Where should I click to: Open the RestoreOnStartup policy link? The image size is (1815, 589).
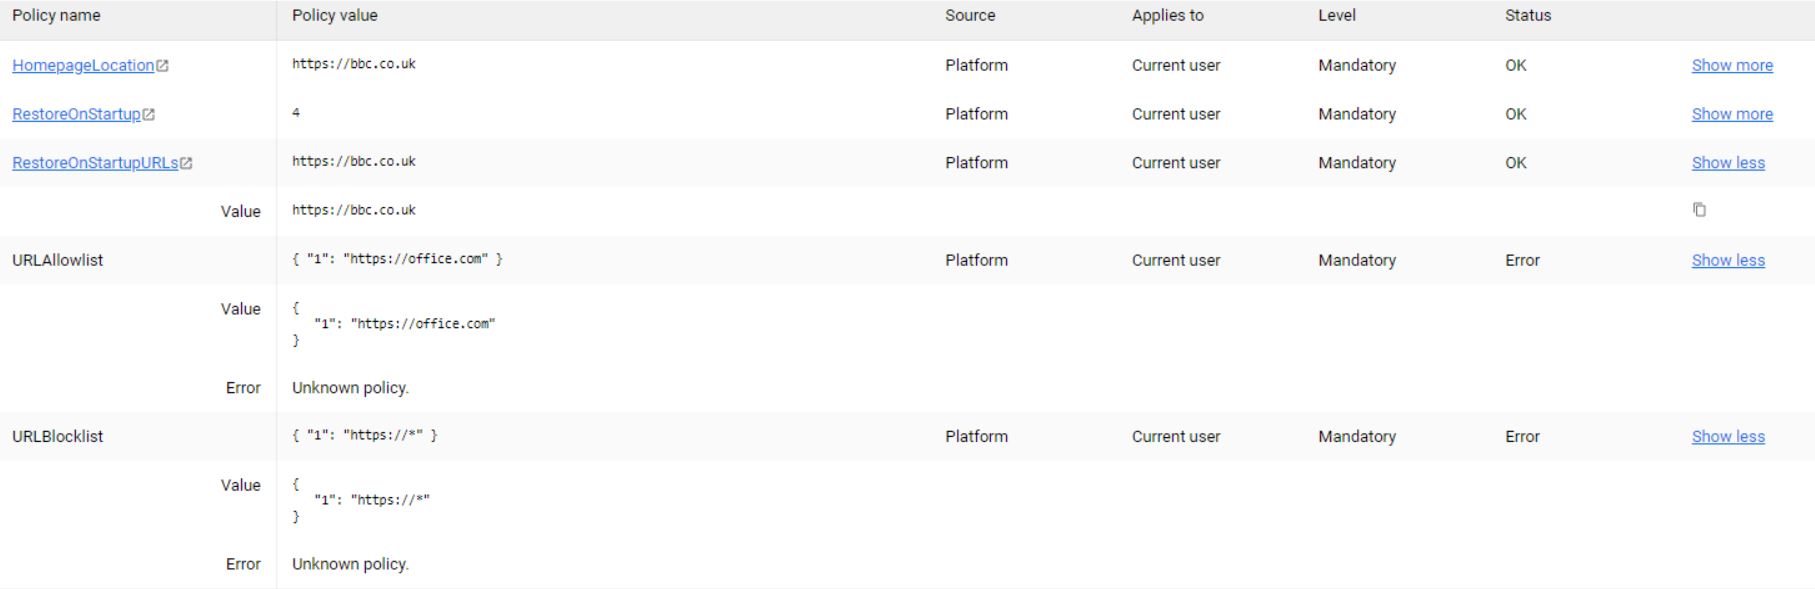pos(76,115)
